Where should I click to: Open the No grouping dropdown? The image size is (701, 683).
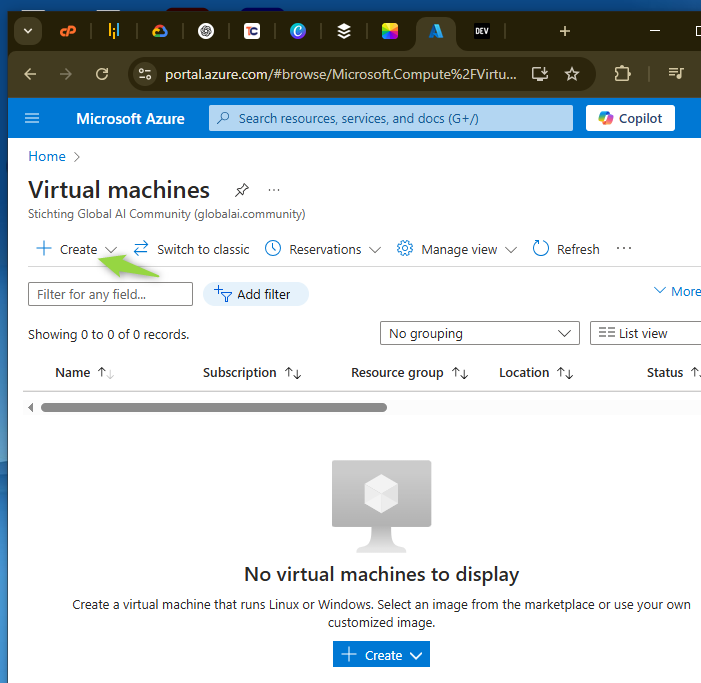pos(480,333)
